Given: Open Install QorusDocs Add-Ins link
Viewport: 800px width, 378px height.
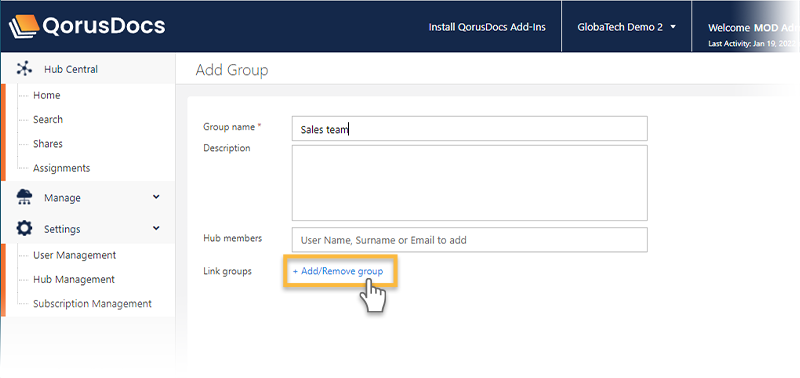Looking at the screenshot, I should [487, 27].
